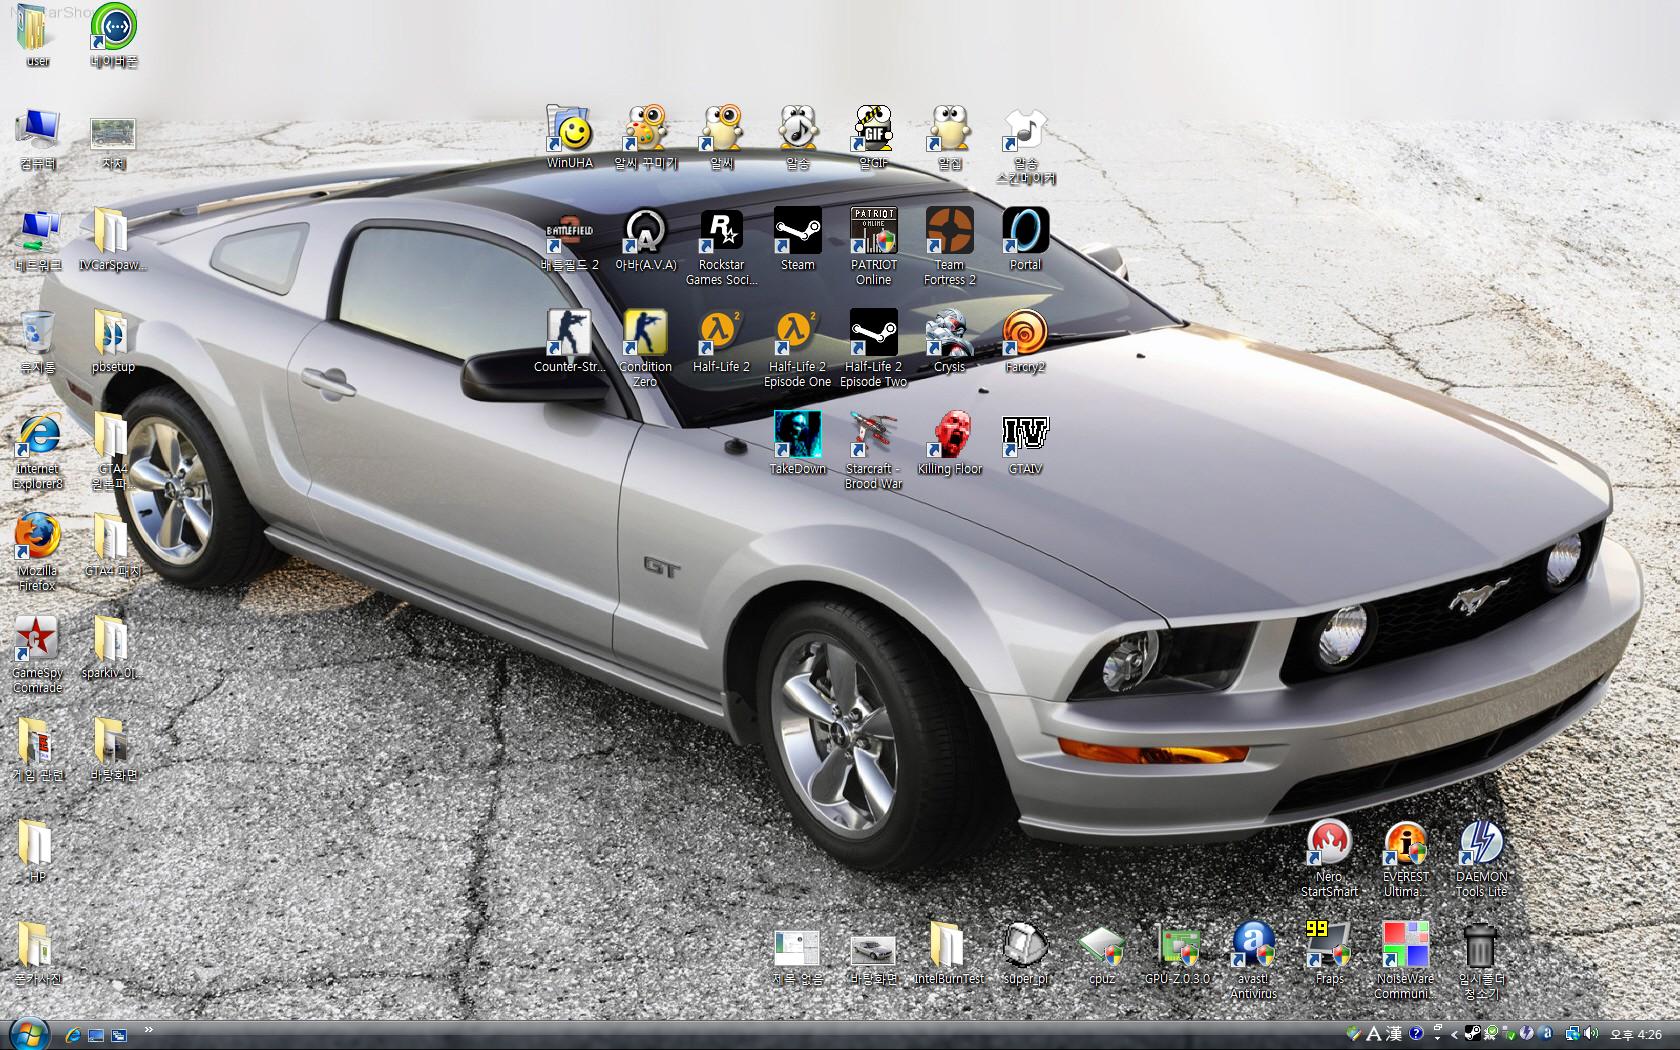Click the Killing Floor shortcut
This screenshot has width=1680, height=1050.
(949, 436)
